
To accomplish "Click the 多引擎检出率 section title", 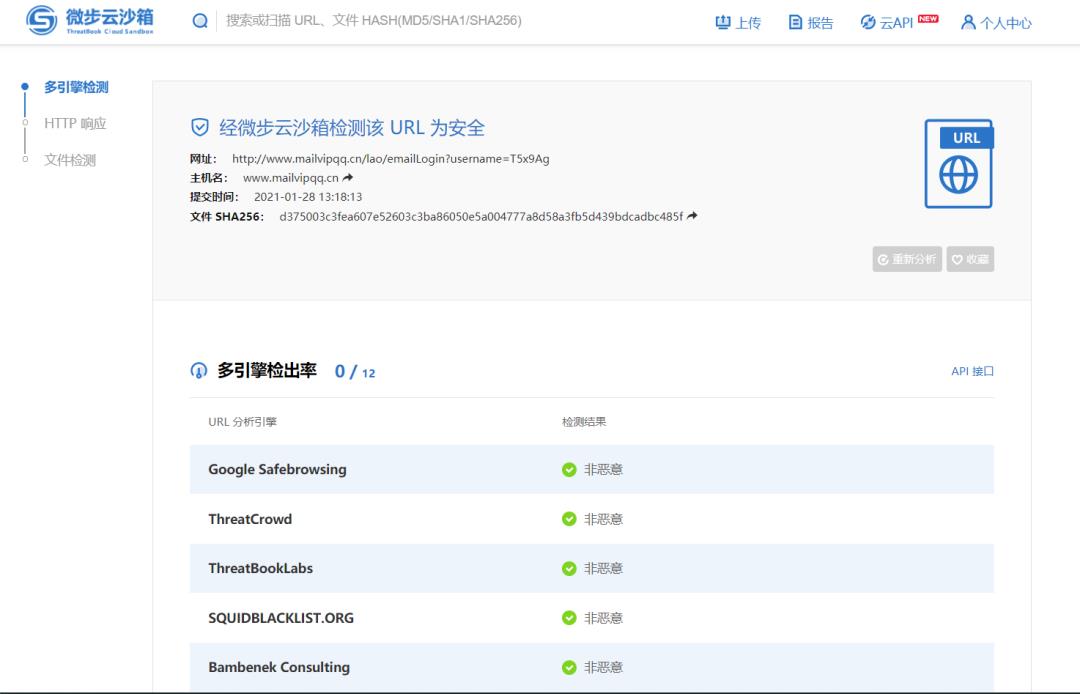I will point(267,370).
